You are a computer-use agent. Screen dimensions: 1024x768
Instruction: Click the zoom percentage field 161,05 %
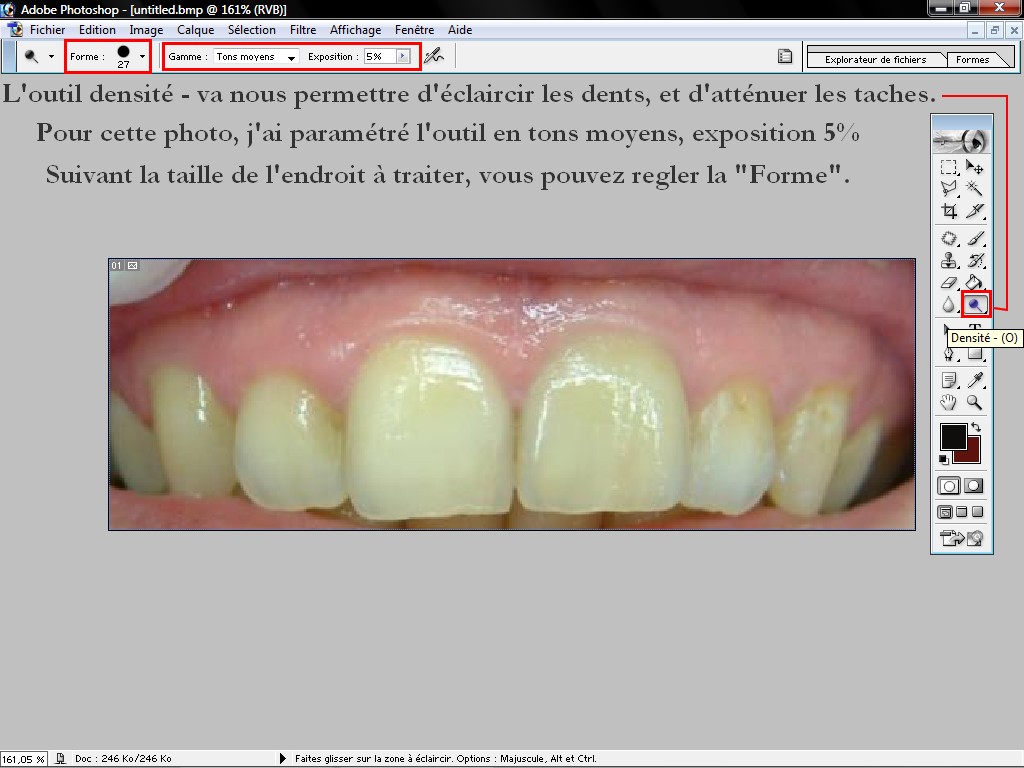pos(24,759)
